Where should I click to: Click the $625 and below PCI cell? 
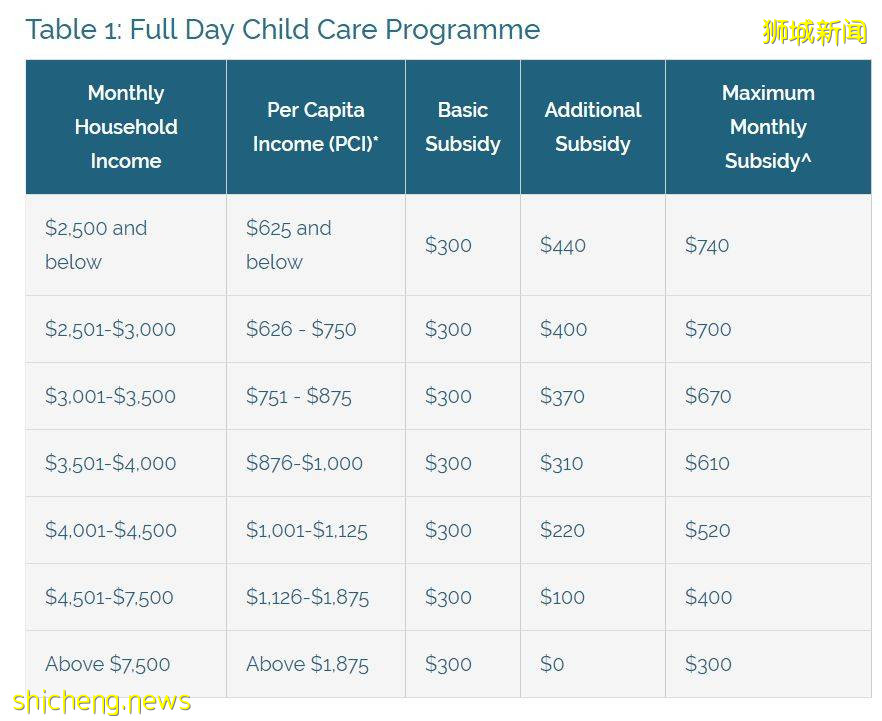(288, 245)
